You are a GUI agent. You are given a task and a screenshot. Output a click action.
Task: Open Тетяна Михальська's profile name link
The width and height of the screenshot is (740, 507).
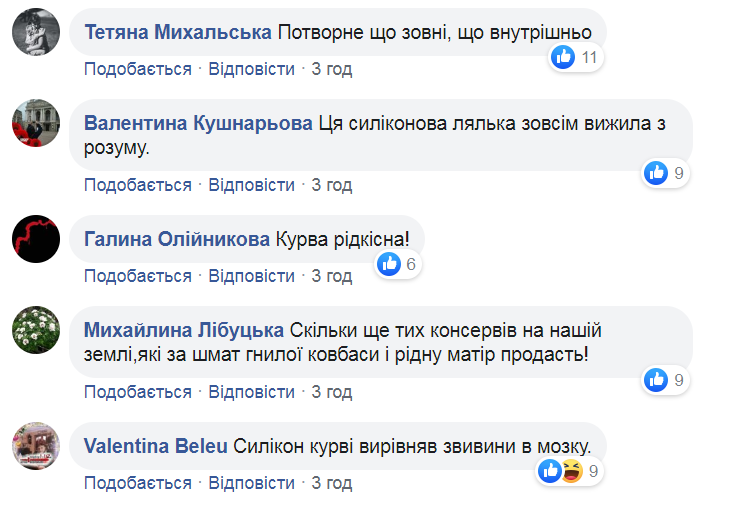pyautogui.click(x=178, y=33)
